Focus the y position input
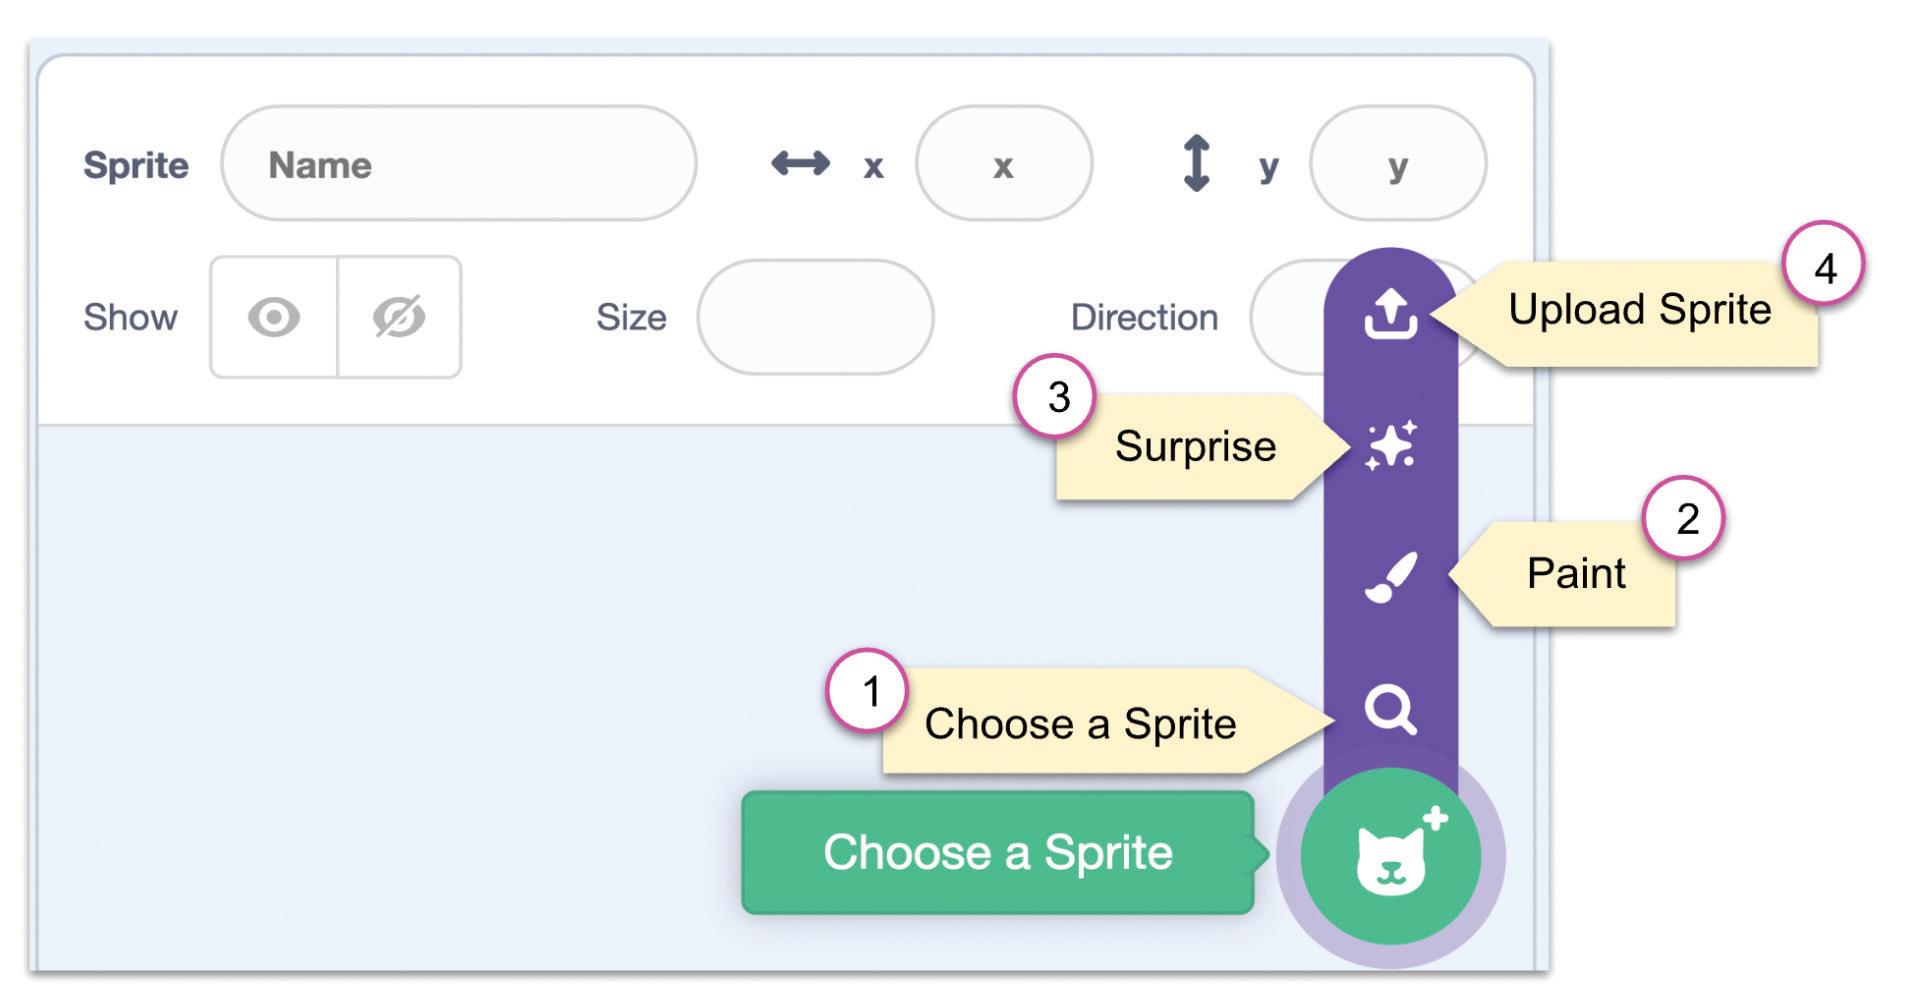The height and width of the screenshot is (999, 1919). click(x=1397, y=164)
